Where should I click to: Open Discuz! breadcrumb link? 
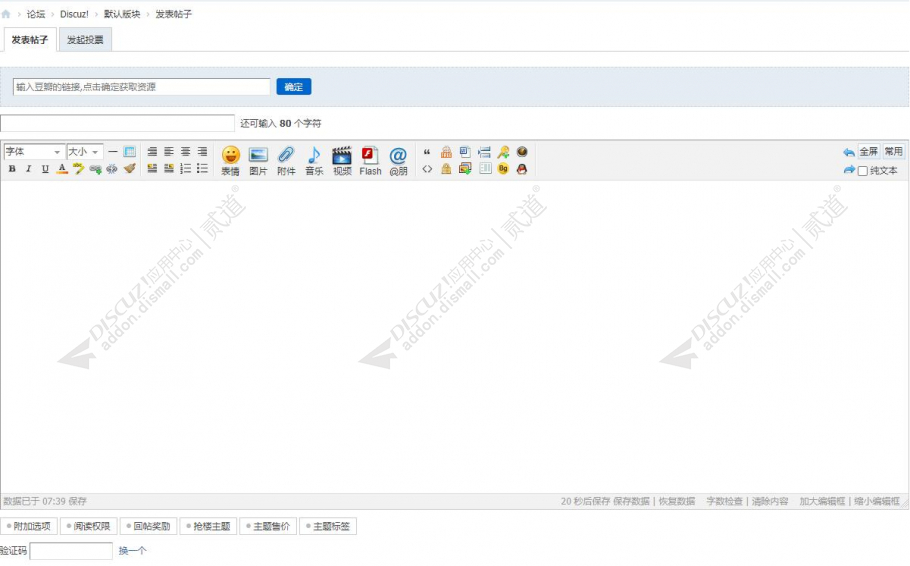click(x=74, y=14)
